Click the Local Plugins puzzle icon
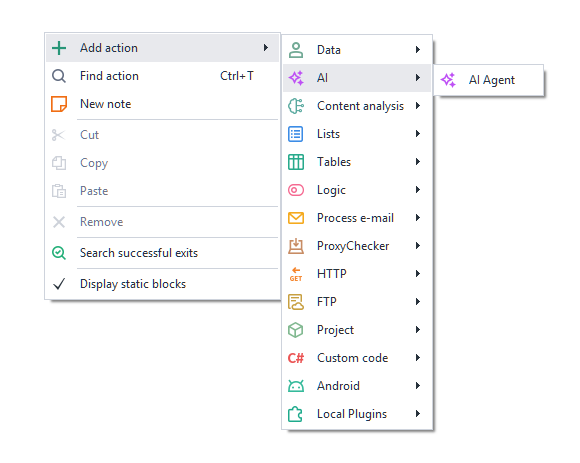The image size is (580, 463). (x=295, y=414)
